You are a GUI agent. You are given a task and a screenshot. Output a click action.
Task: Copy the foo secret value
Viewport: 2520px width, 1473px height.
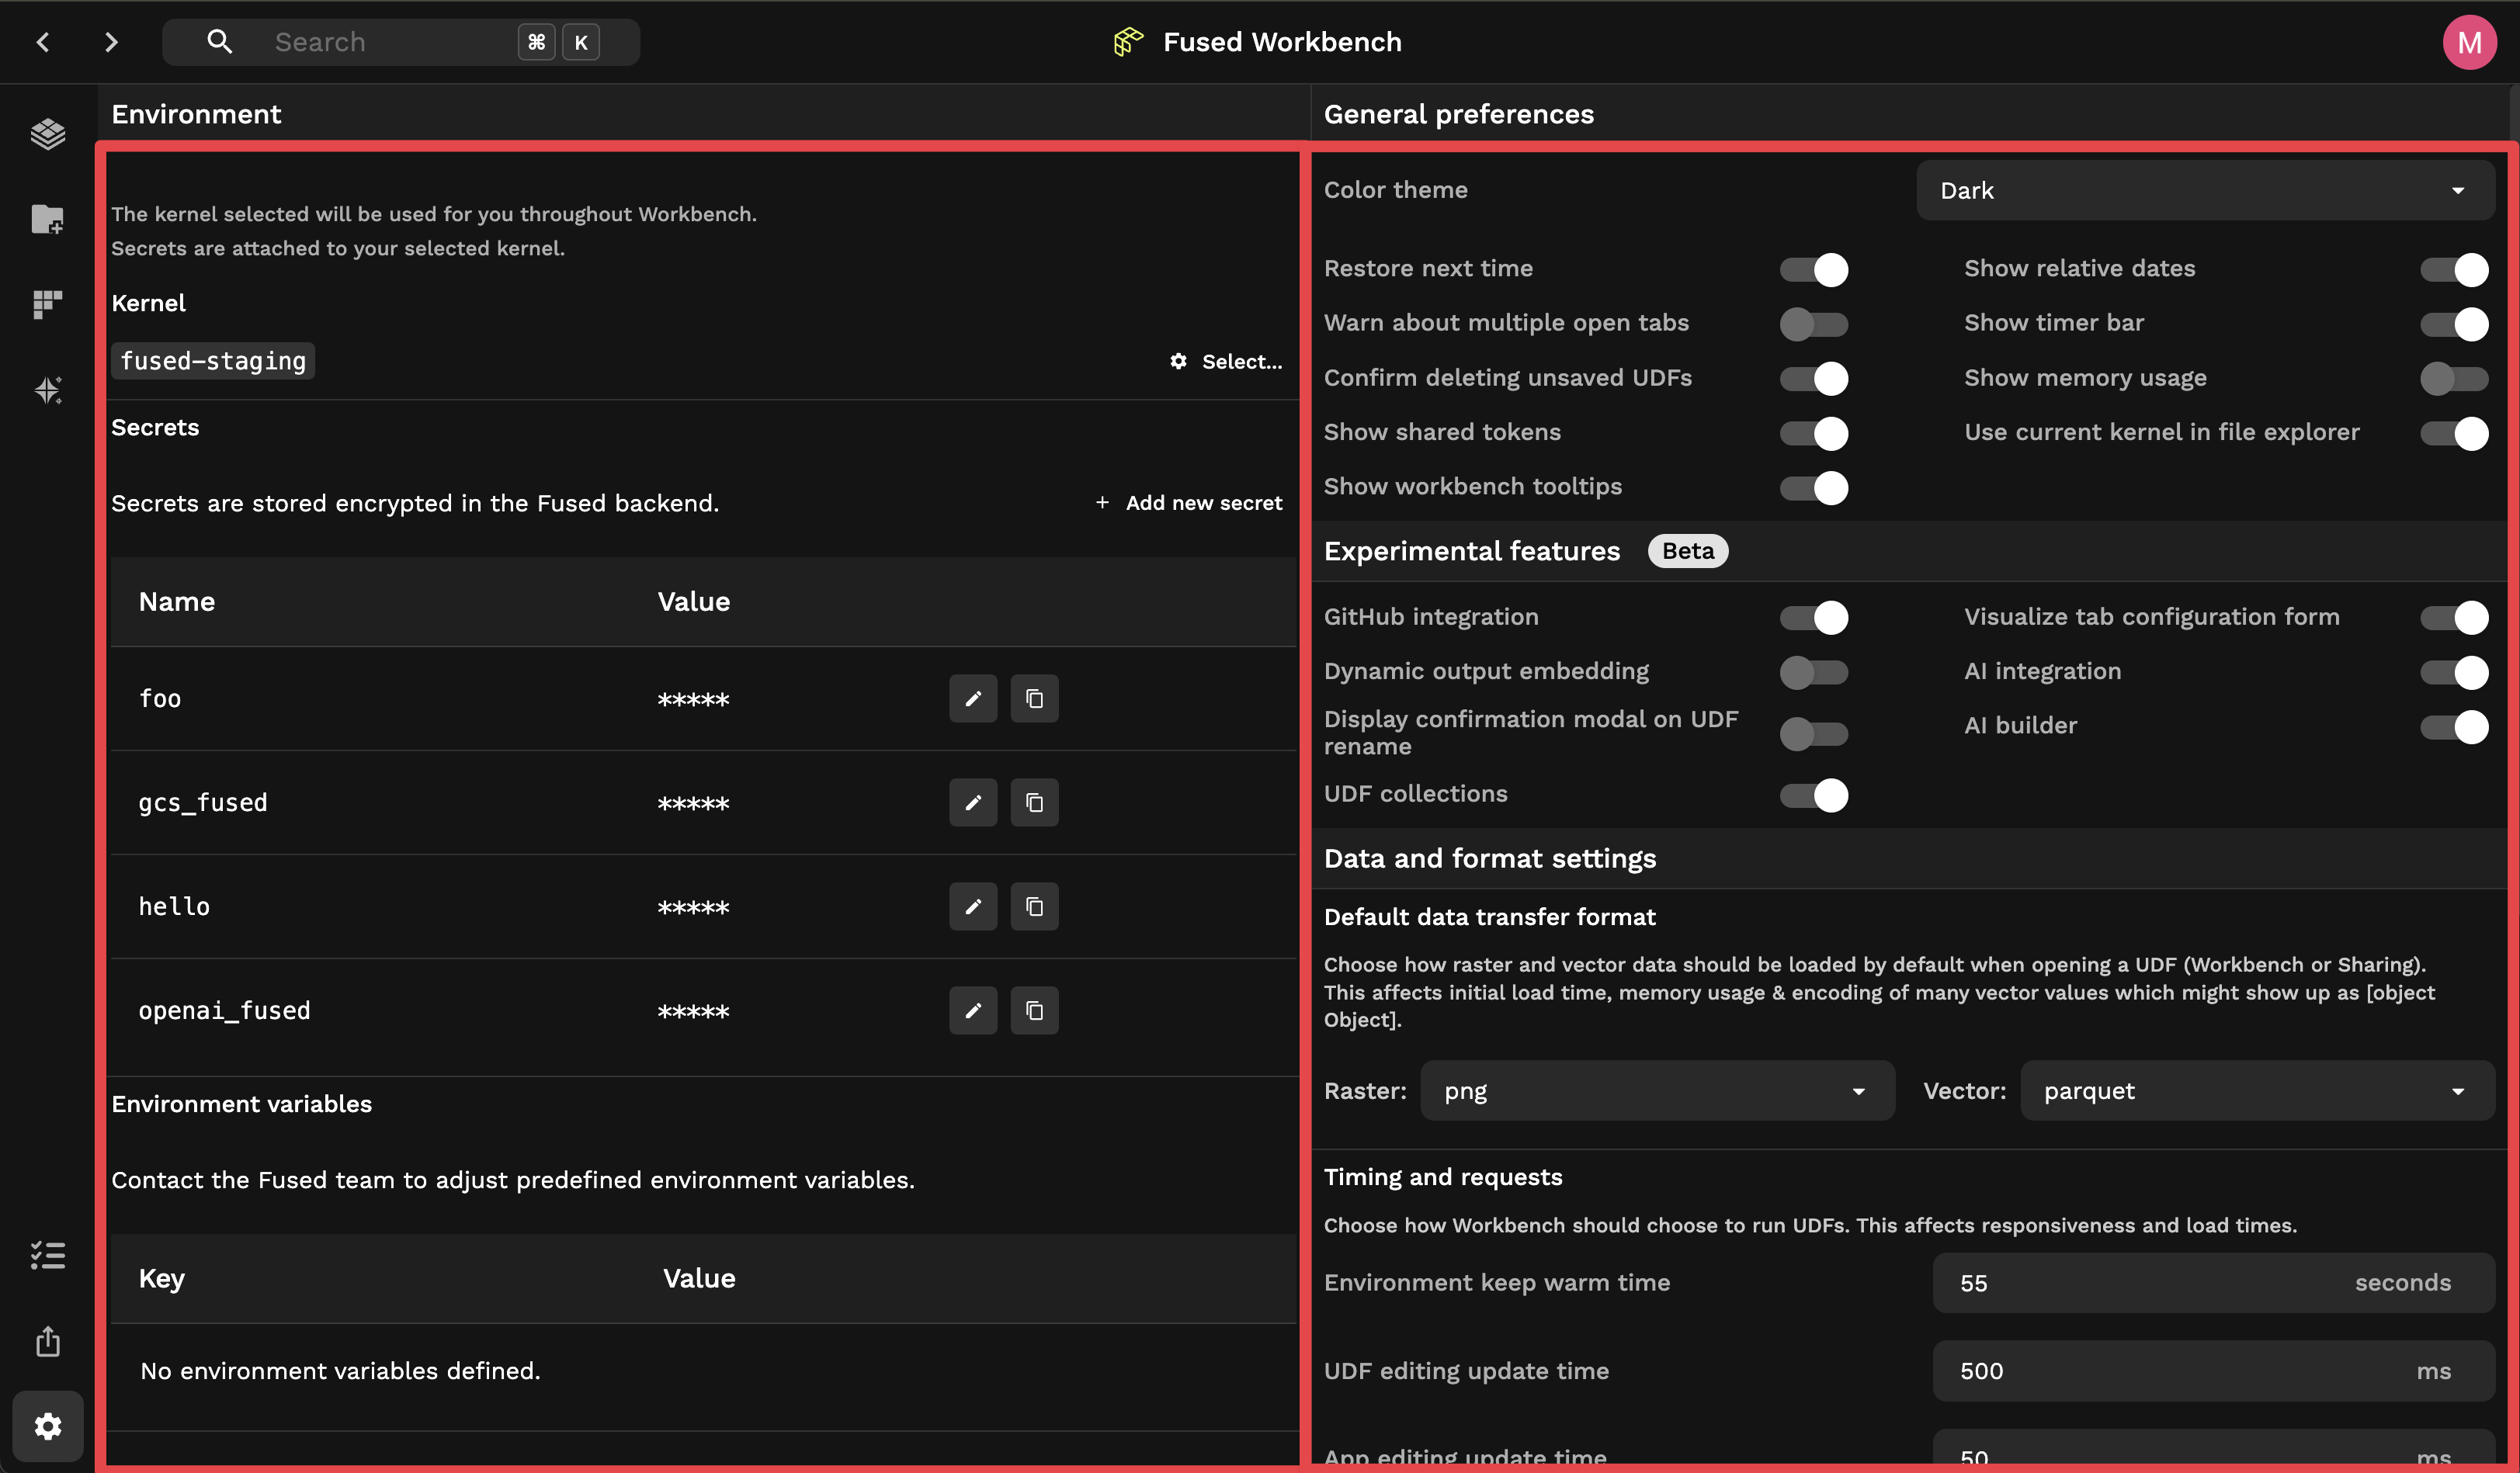pos(1034,699)
